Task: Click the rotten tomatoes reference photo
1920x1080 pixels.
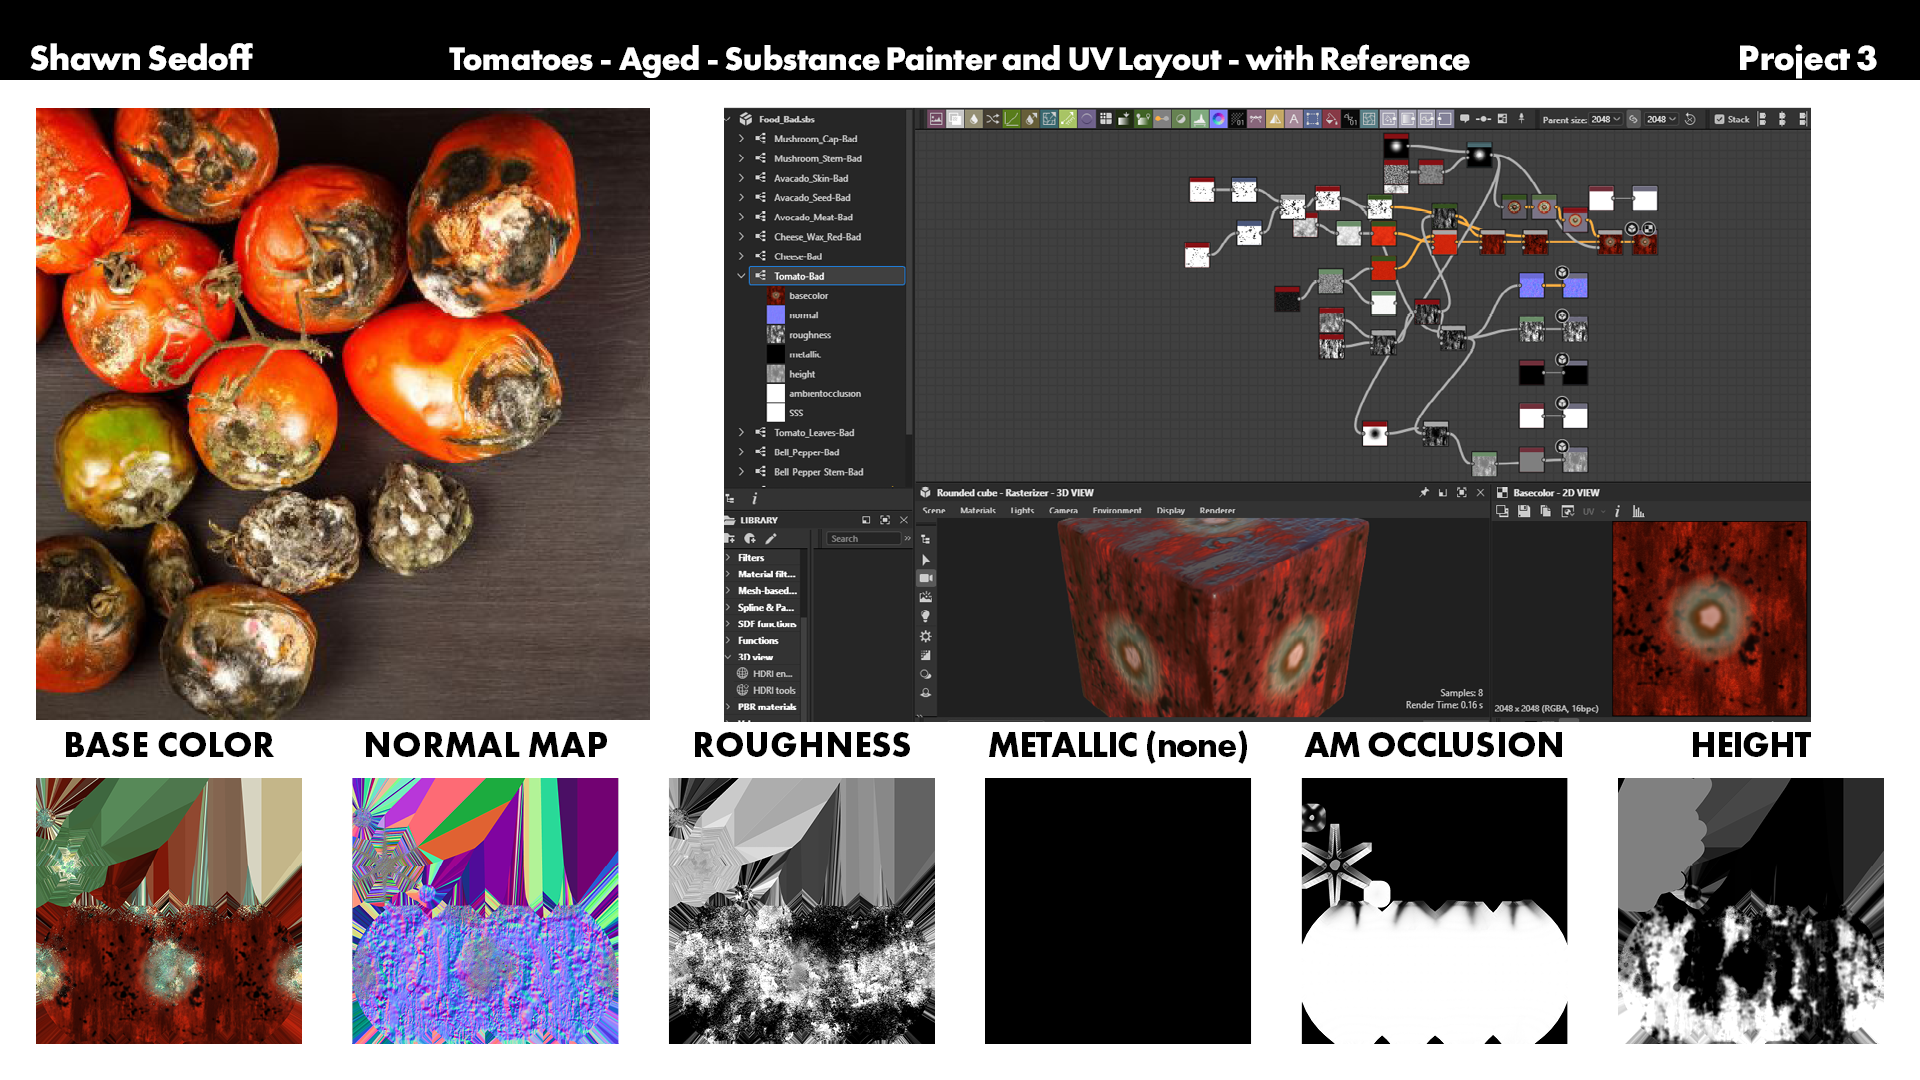Action: 343,414
